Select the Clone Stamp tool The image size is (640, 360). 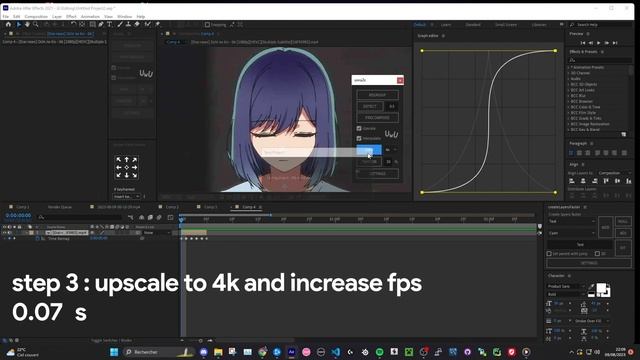click(x=128, y=24)
